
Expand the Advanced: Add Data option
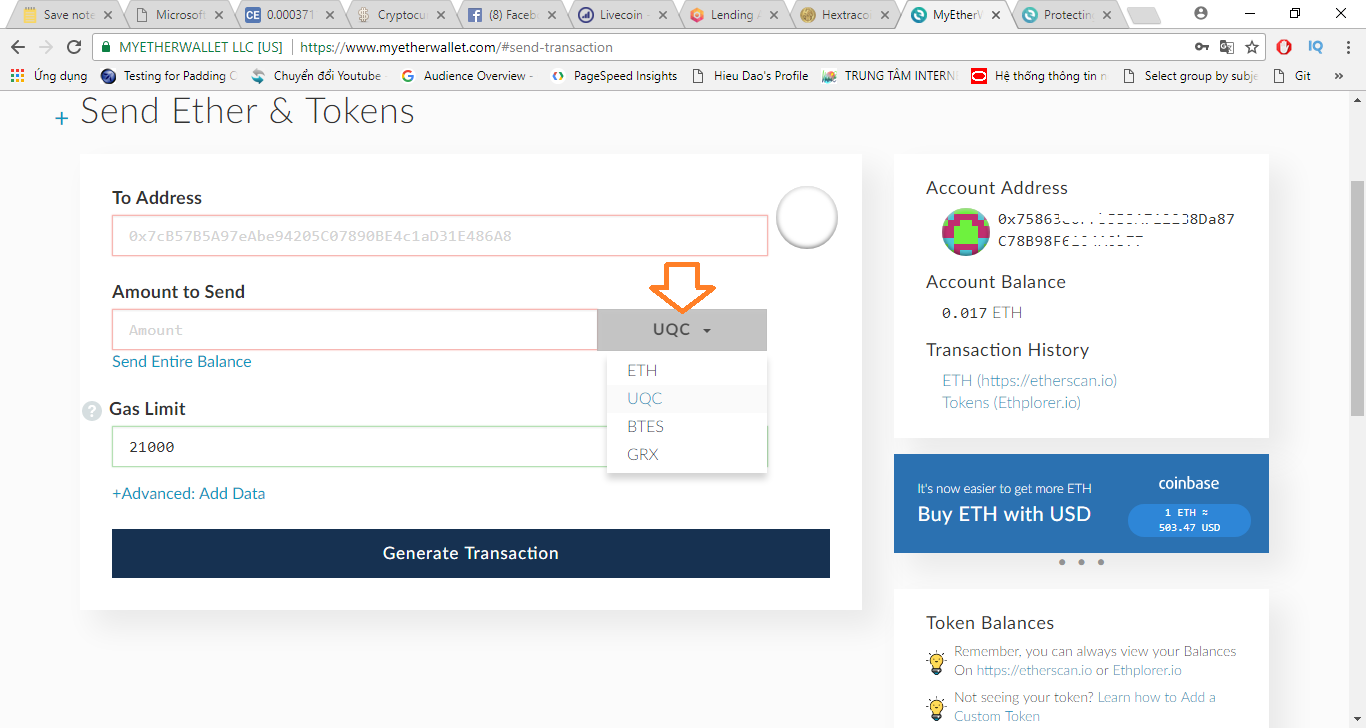tap(188, 494)
